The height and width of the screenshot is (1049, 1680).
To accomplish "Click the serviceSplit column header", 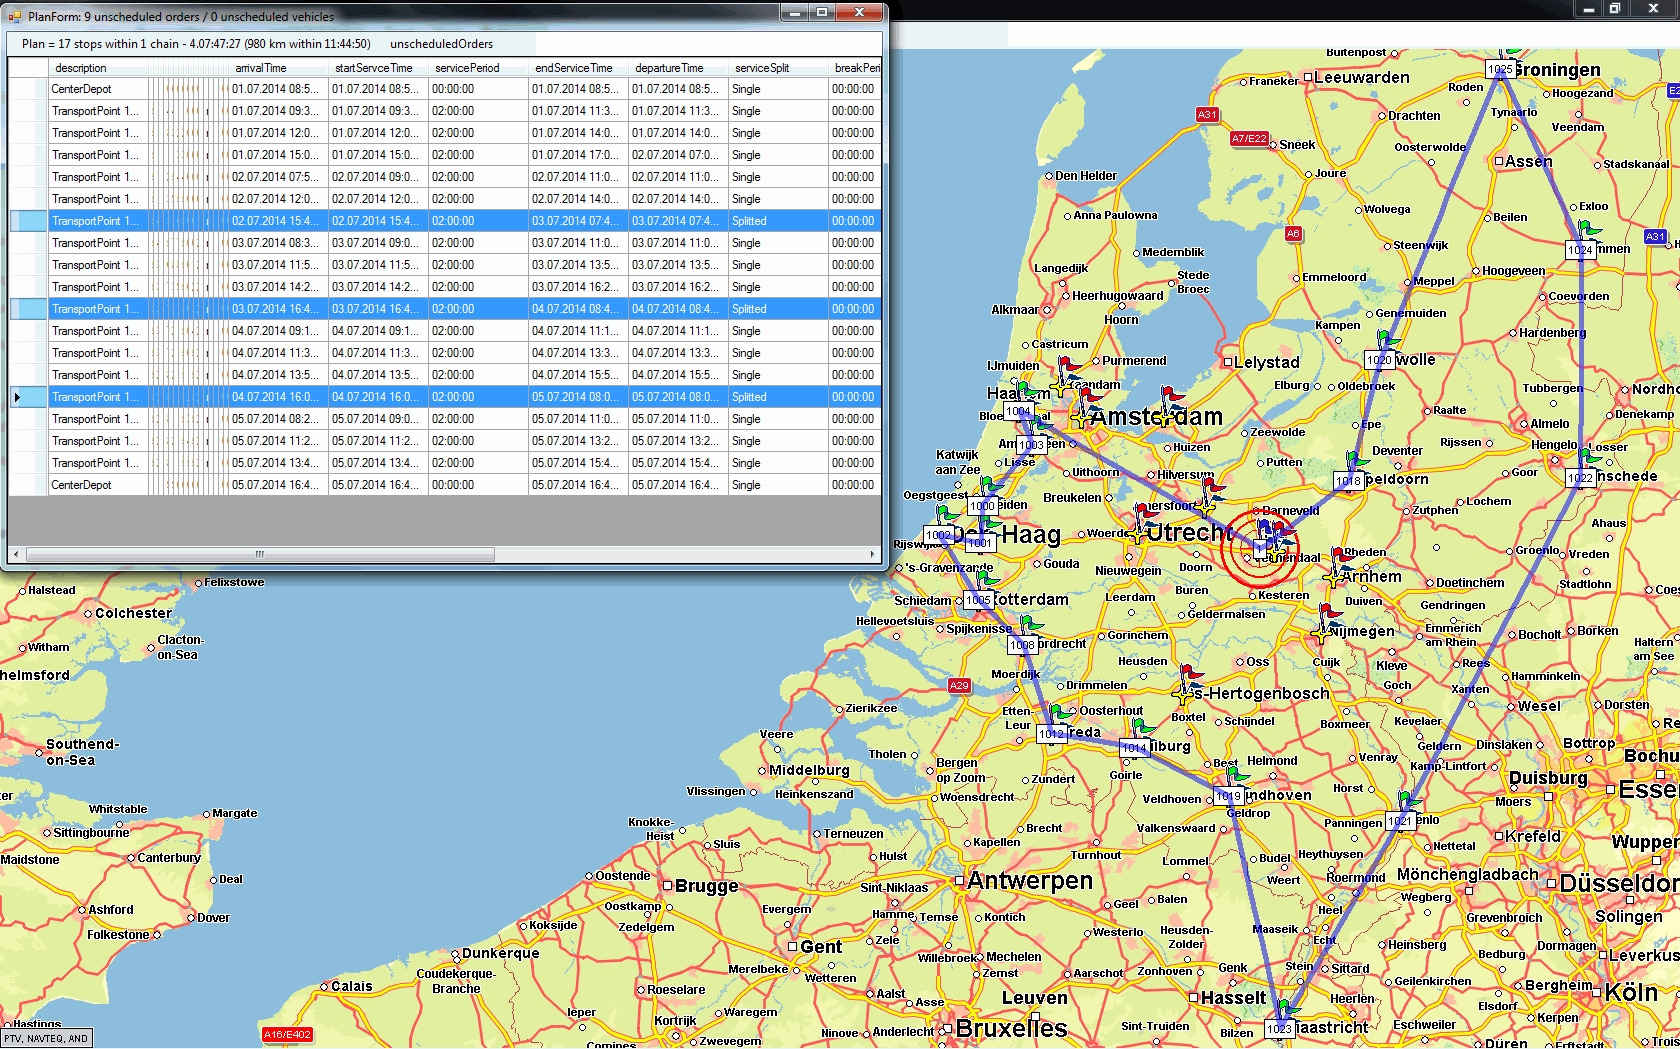I will (x=762, y=68).
